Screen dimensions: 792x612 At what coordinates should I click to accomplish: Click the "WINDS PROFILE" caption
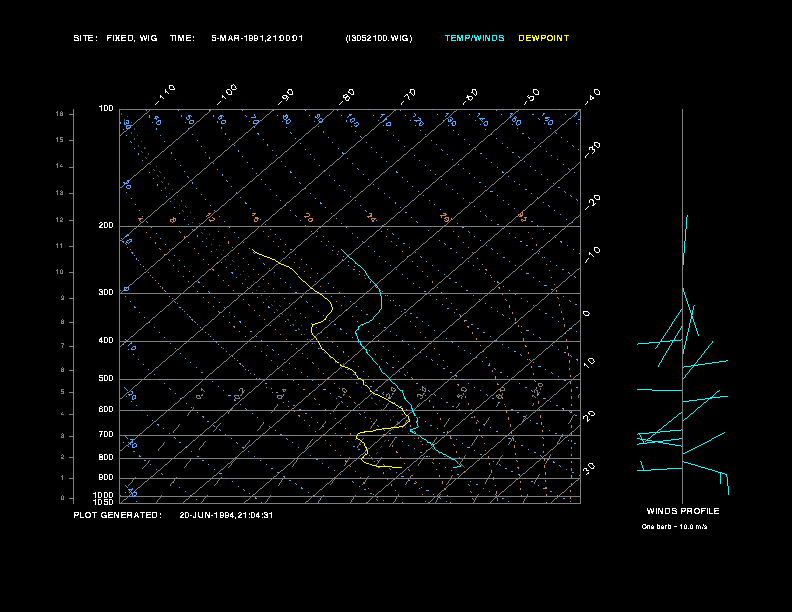683,511
